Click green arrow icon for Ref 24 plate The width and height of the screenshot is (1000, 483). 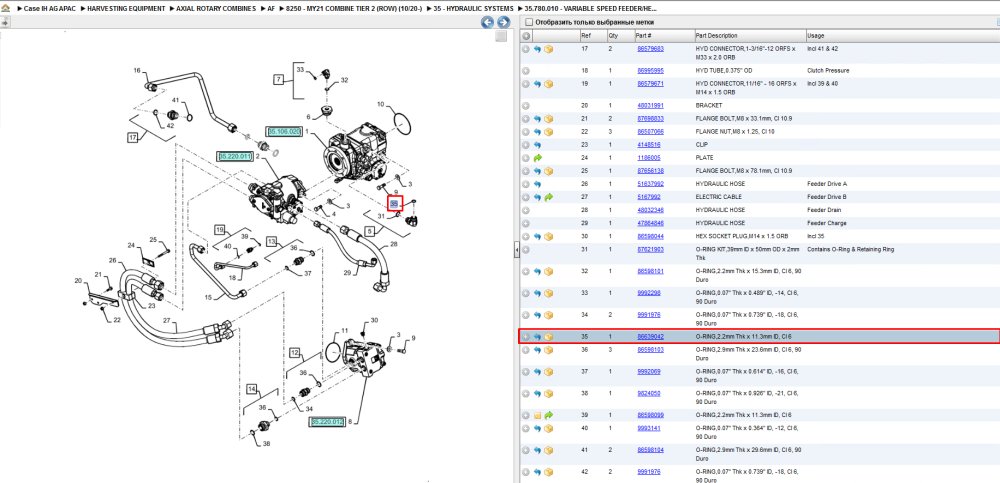537,158
